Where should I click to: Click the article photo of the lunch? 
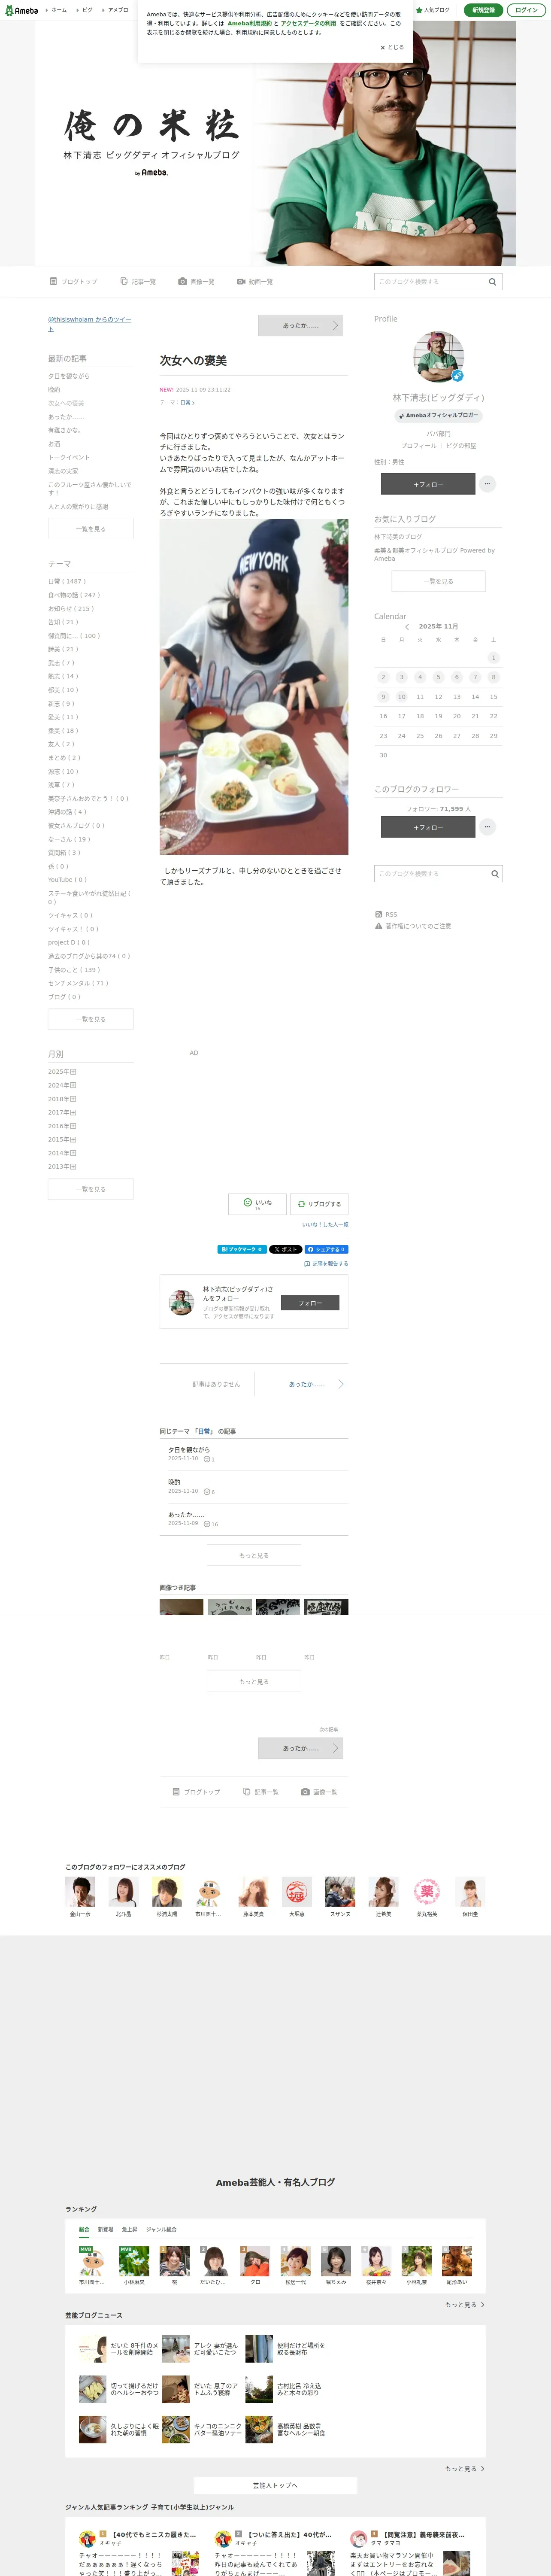[254, 687]
